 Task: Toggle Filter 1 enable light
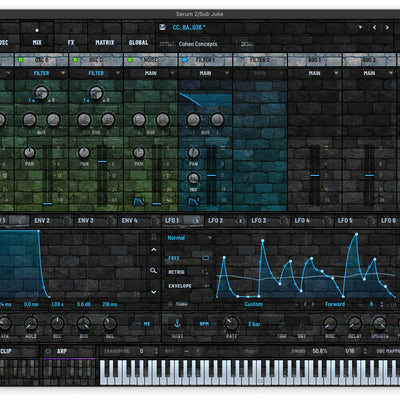pyautogui.click(x=185, y=60)
